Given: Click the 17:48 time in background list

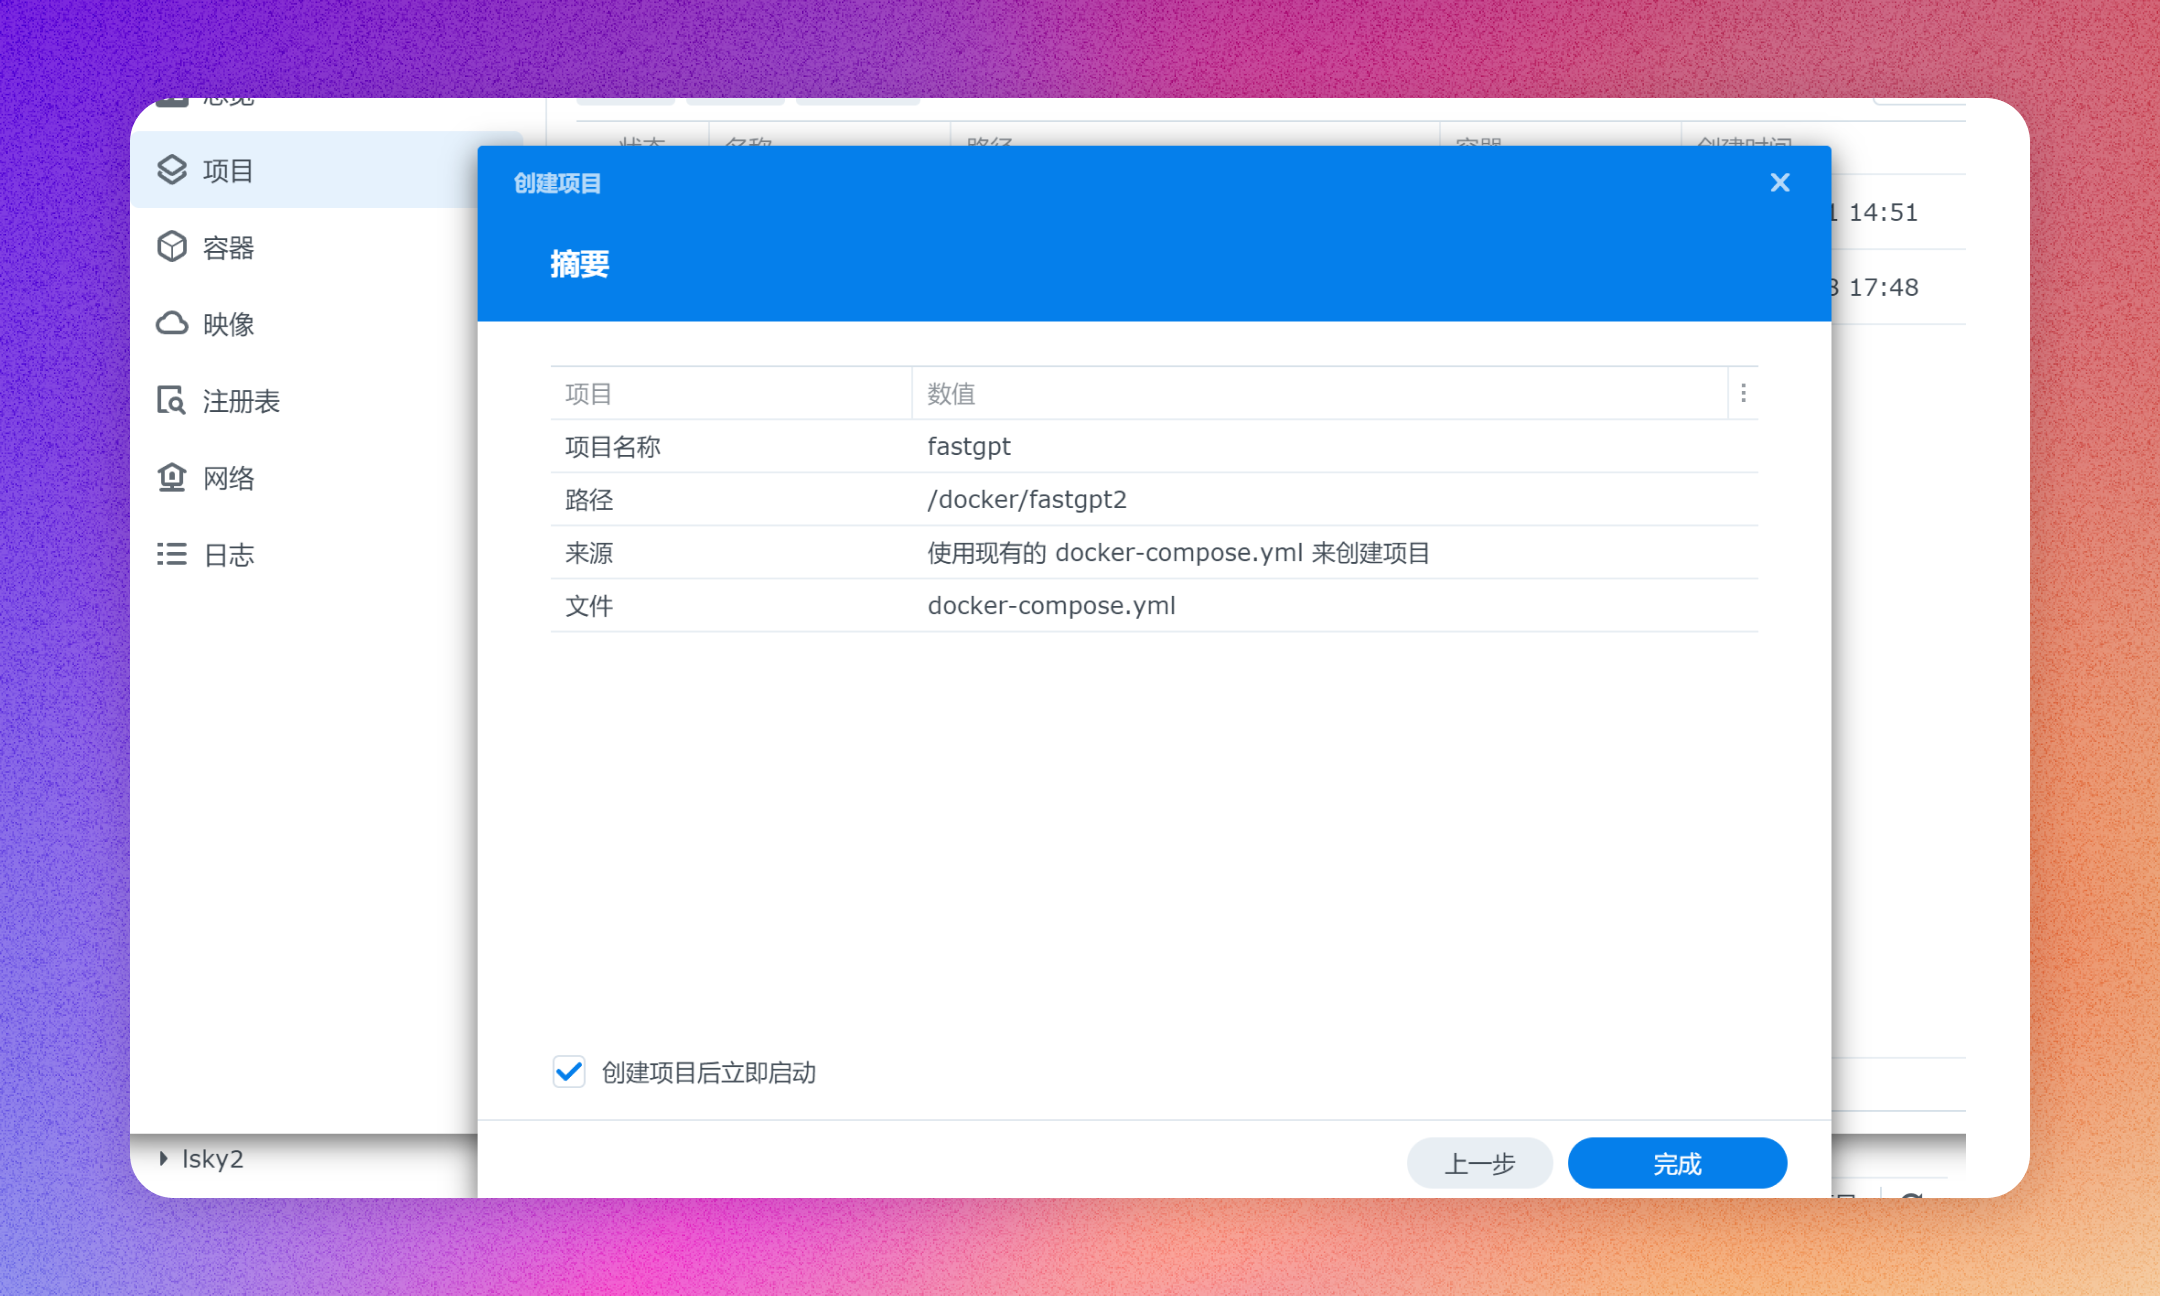Looking at the screenshot, I should pos(1883,287).
